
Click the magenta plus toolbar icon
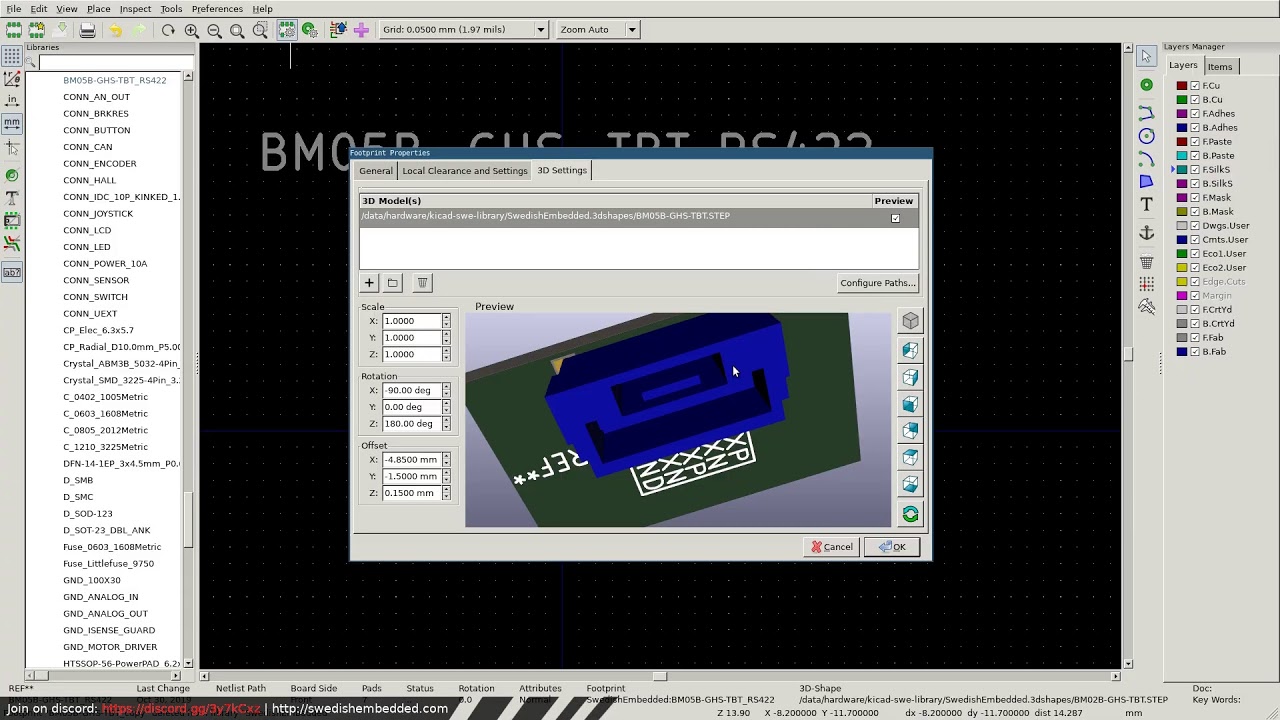361,30
